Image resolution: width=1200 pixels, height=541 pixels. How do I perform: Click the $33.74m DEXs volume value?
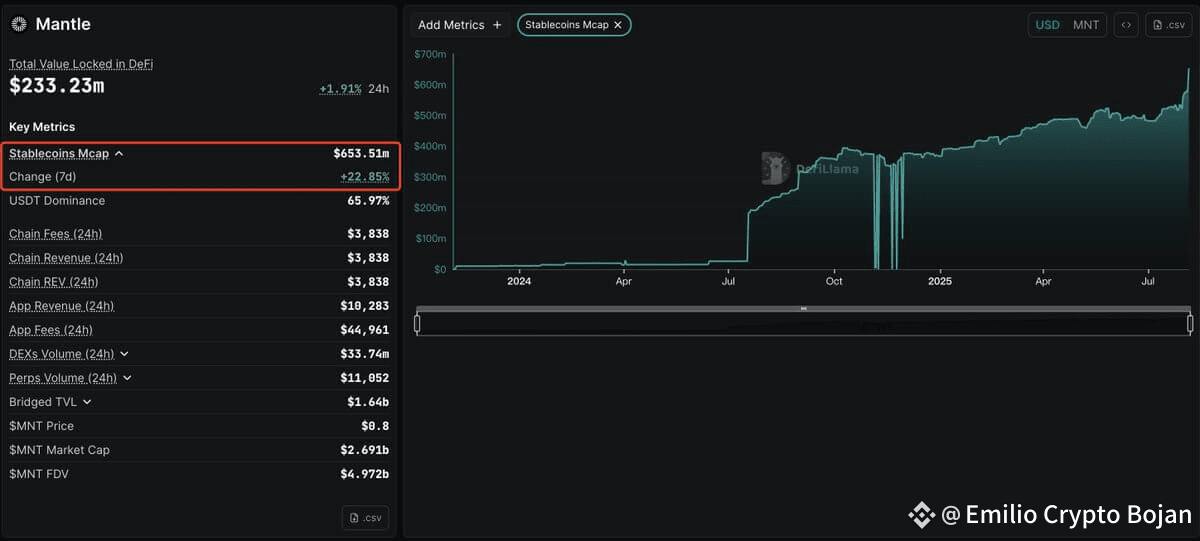[x=364, y=354]
